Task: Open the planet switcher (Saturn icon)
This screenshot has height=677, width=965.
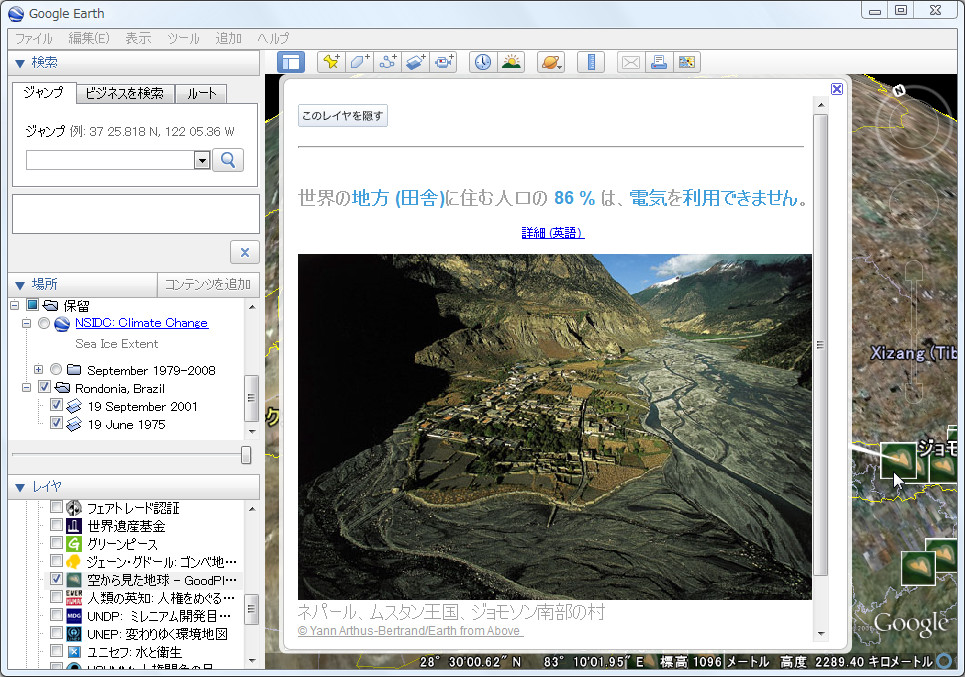Action: point(551,62)
